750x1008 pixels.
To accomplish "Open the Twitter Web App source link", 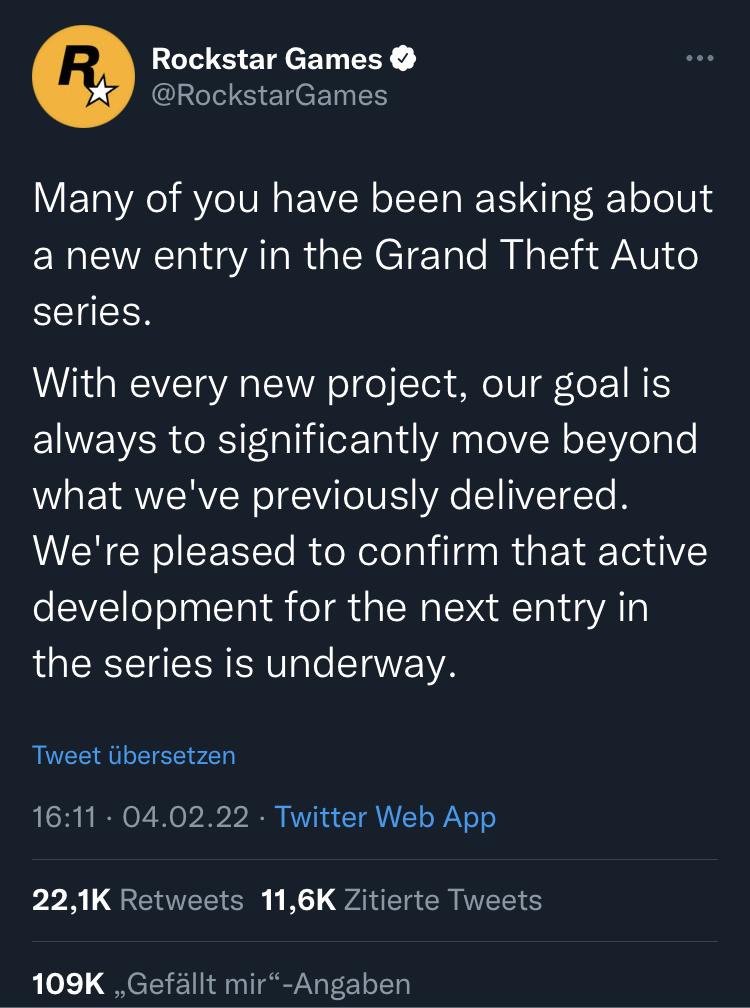I will coord(385,817).
